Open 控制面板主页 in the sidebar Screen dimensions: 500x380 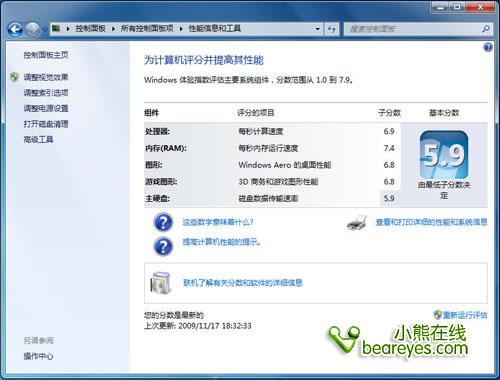click(x=46, y=55)
